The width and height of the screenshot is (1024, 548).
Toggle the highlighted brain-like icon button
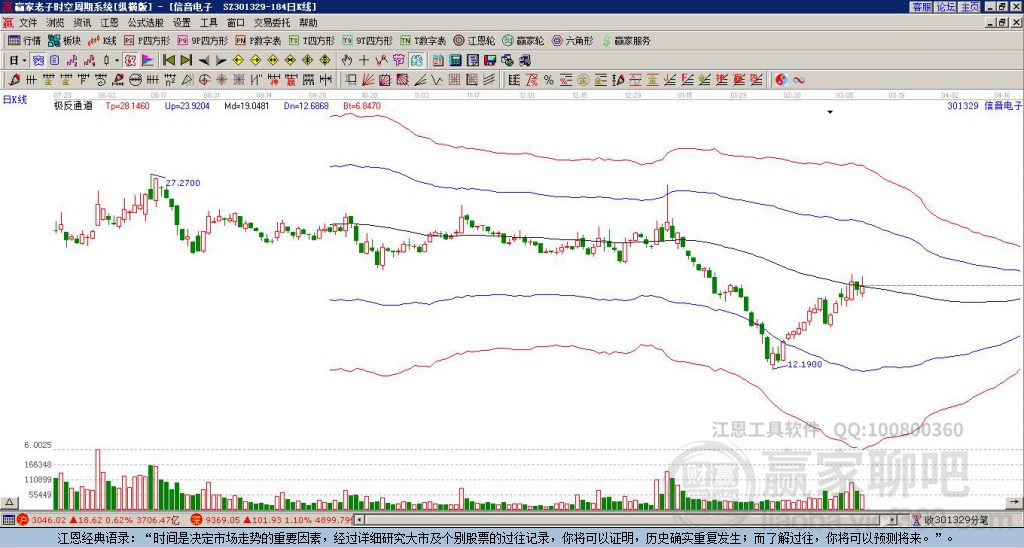(417, 61)
